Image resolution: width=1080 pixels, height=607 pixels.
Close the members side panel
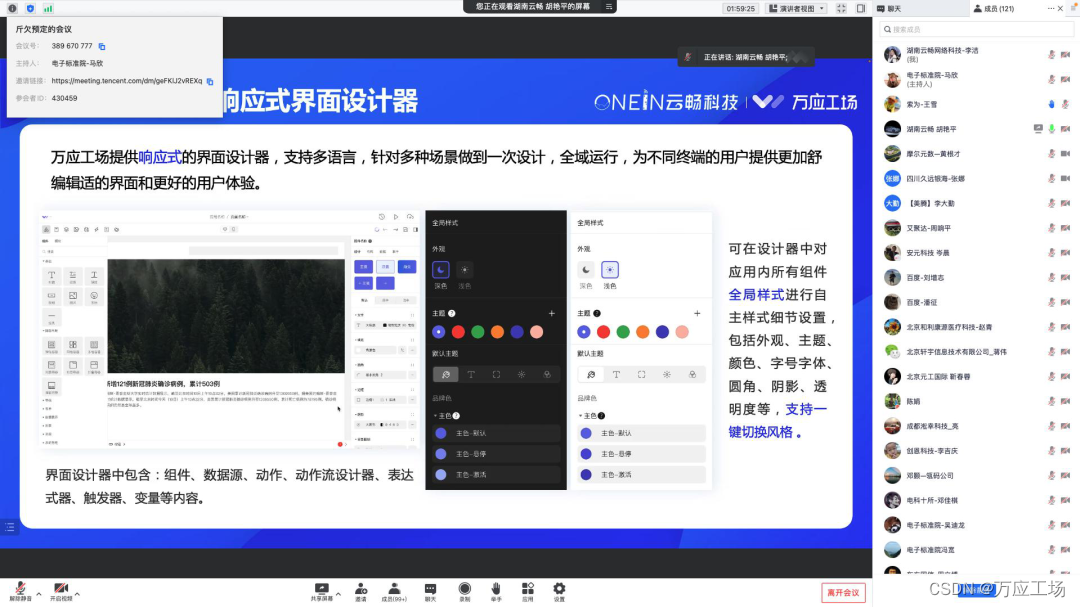1061,8
